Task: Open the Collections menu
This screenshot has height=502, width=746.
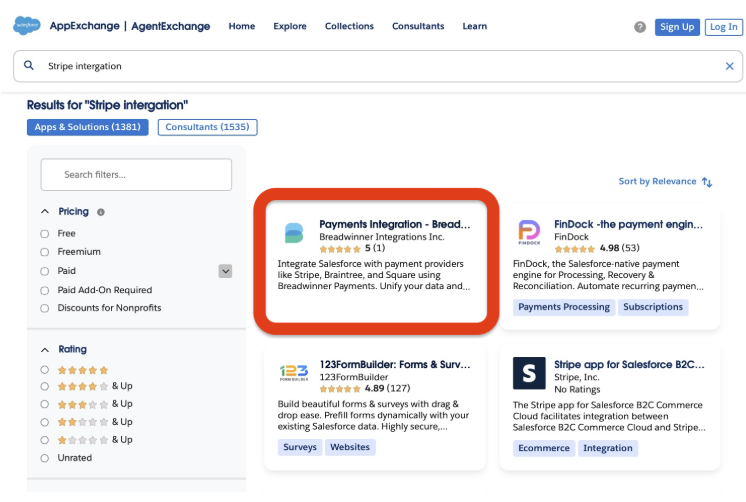Action: click(349, 26)
